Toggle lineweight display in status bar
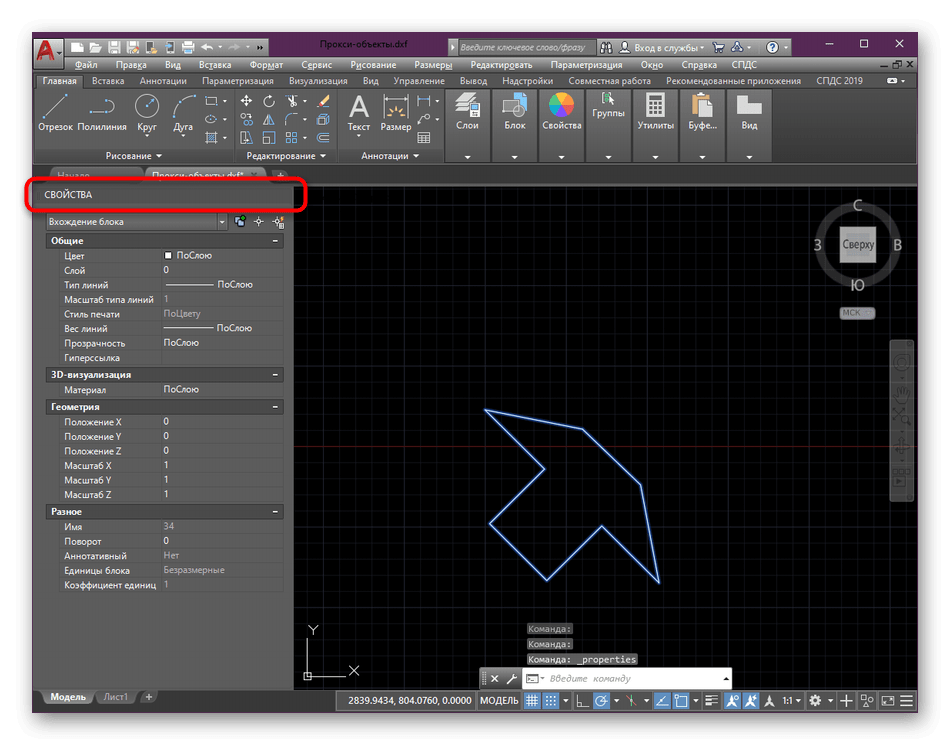 tap(711, 701)
